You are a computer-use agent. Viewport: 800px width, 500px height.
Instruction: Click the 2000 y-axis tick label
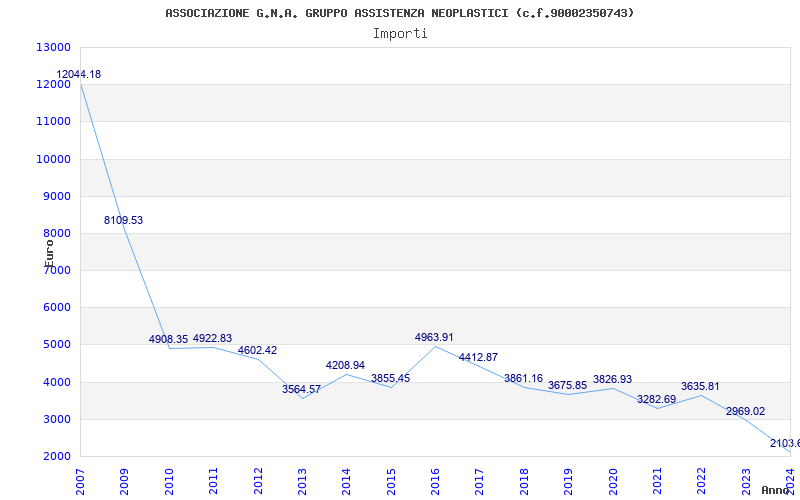click(x=56, y=457)
